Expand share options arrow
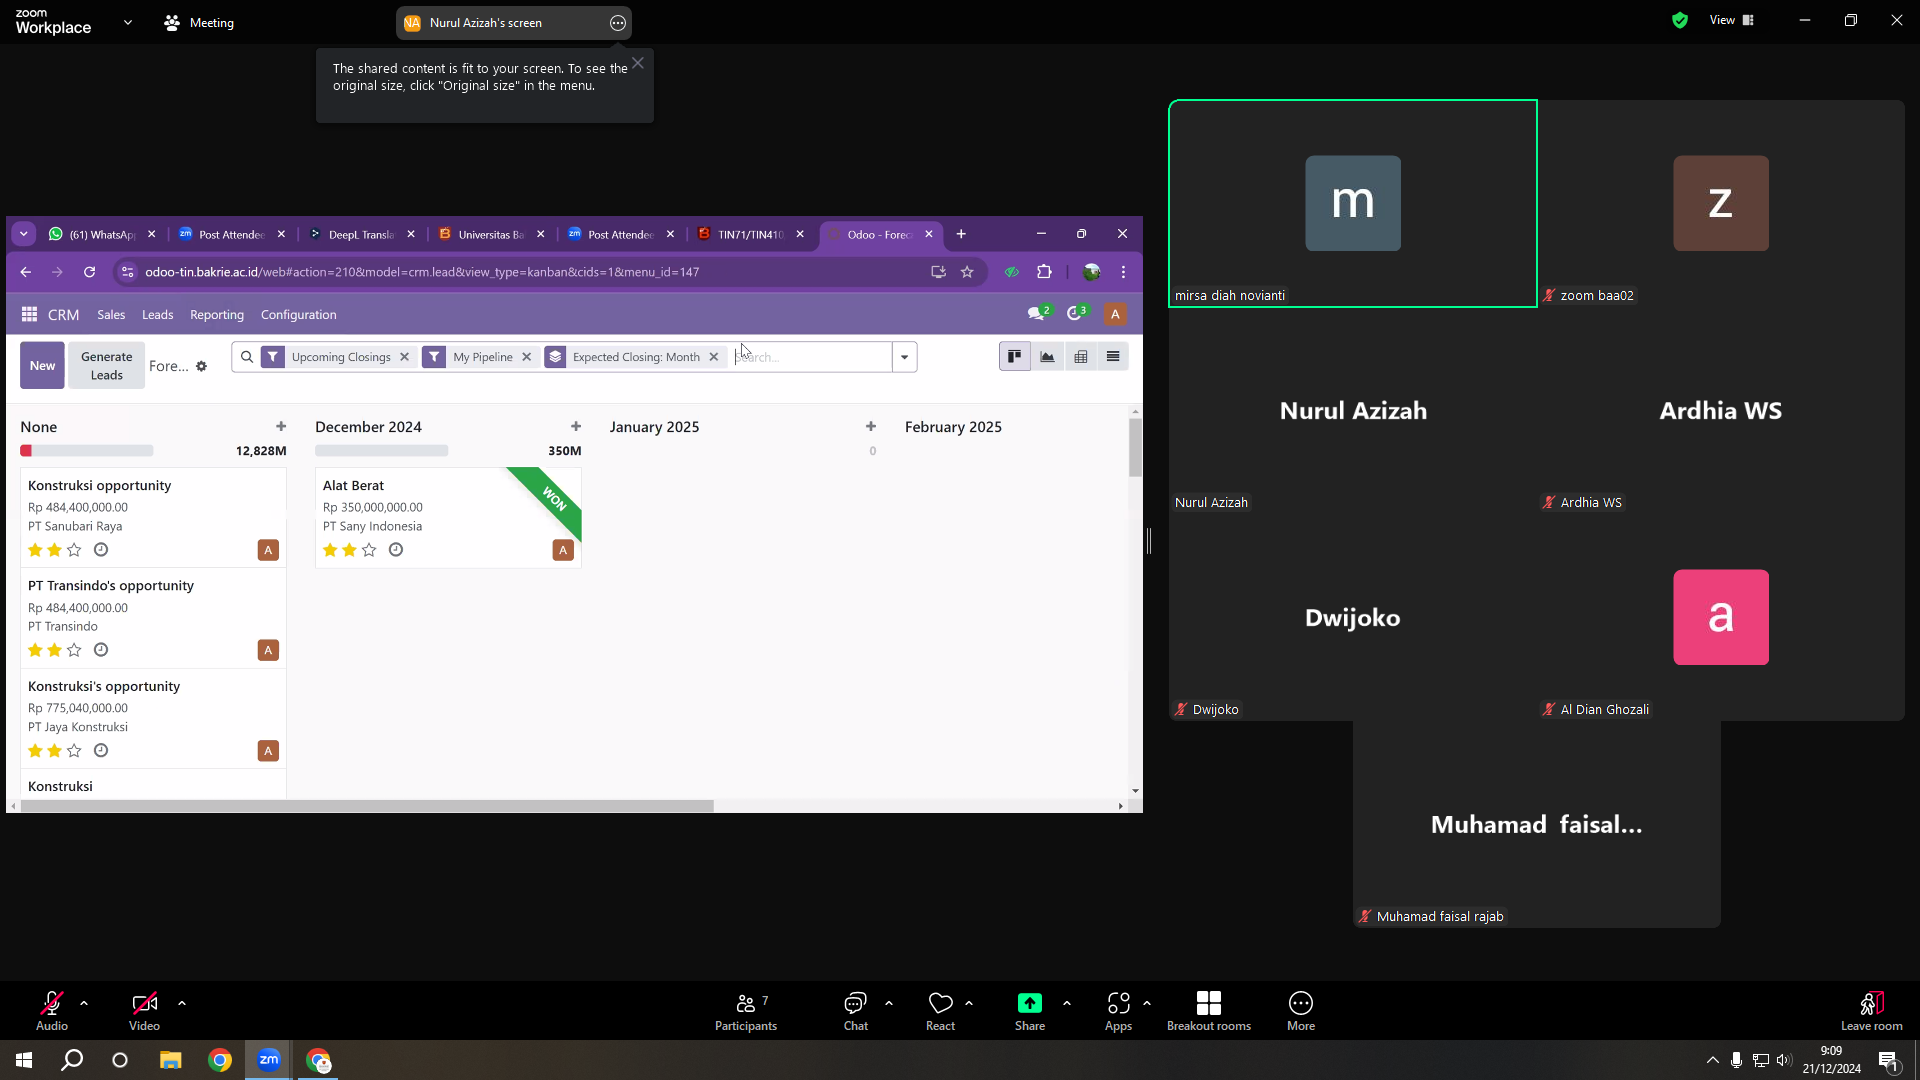Image resolution: width=1920 pixels, height=1080 pixels. point(1067,1003)
